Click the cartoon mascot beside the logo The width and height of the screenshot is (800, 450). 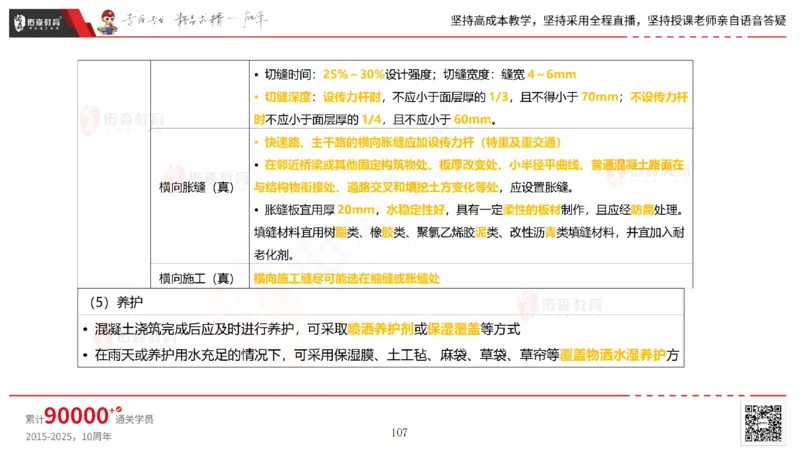coord(108,22)
